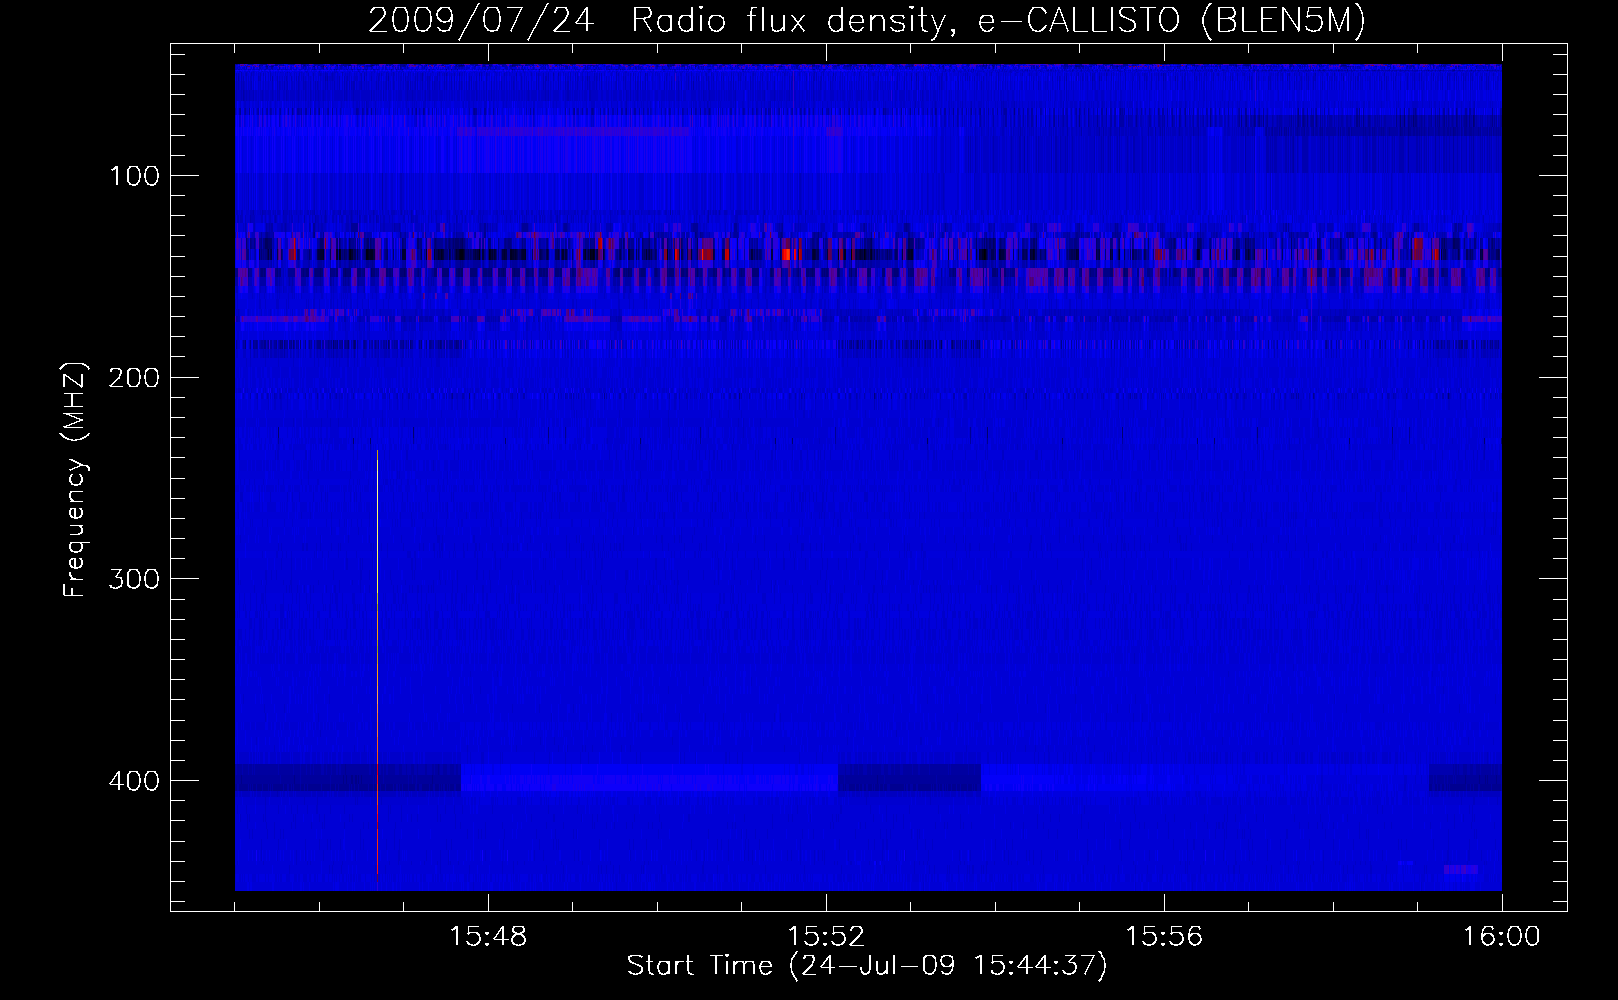Click the thin white vertical spike in spectrogram
The height and width of the screenshot is (1000, 1618).
click(x=377, y=662)
